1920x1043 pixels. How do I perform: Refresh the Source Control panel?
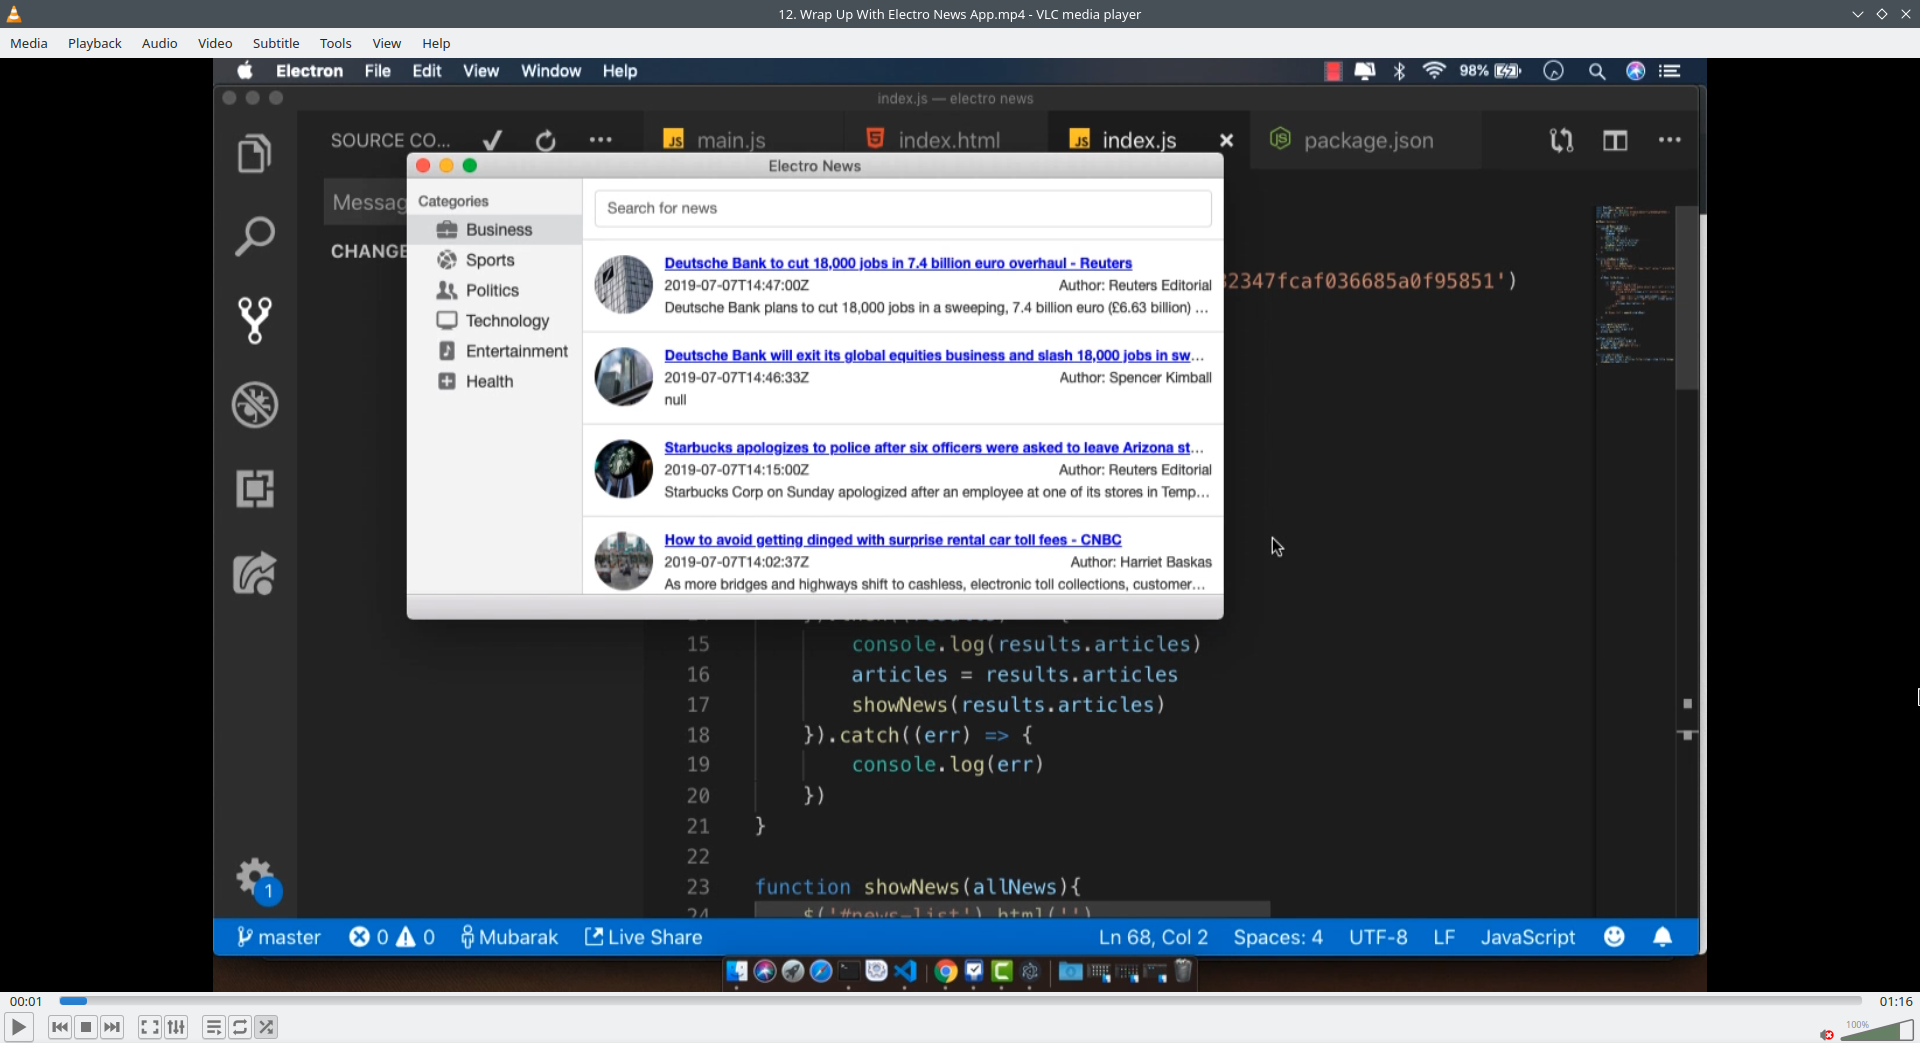click(x=546, y=141)
